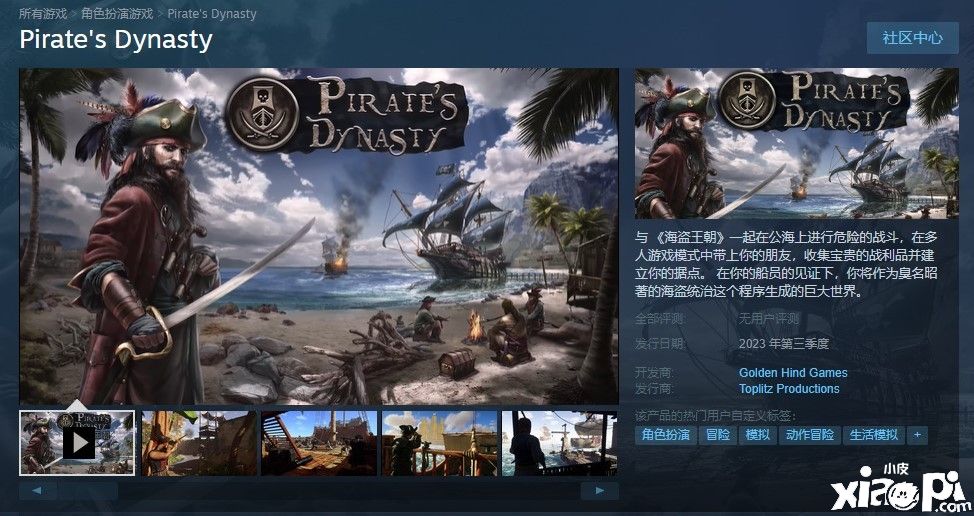Click the 发行商 label

click(653, 389)
